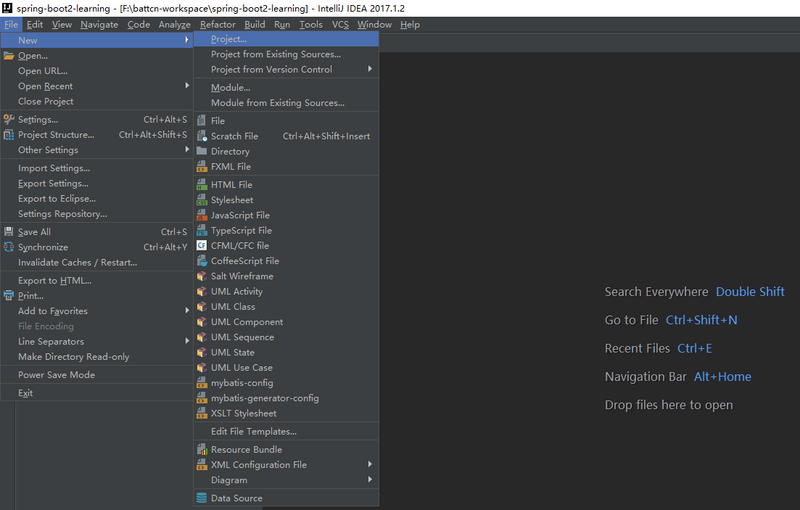This screenshot has width=800, height=510.
Task: Choose Edit File Templates...
Action: 286,431
